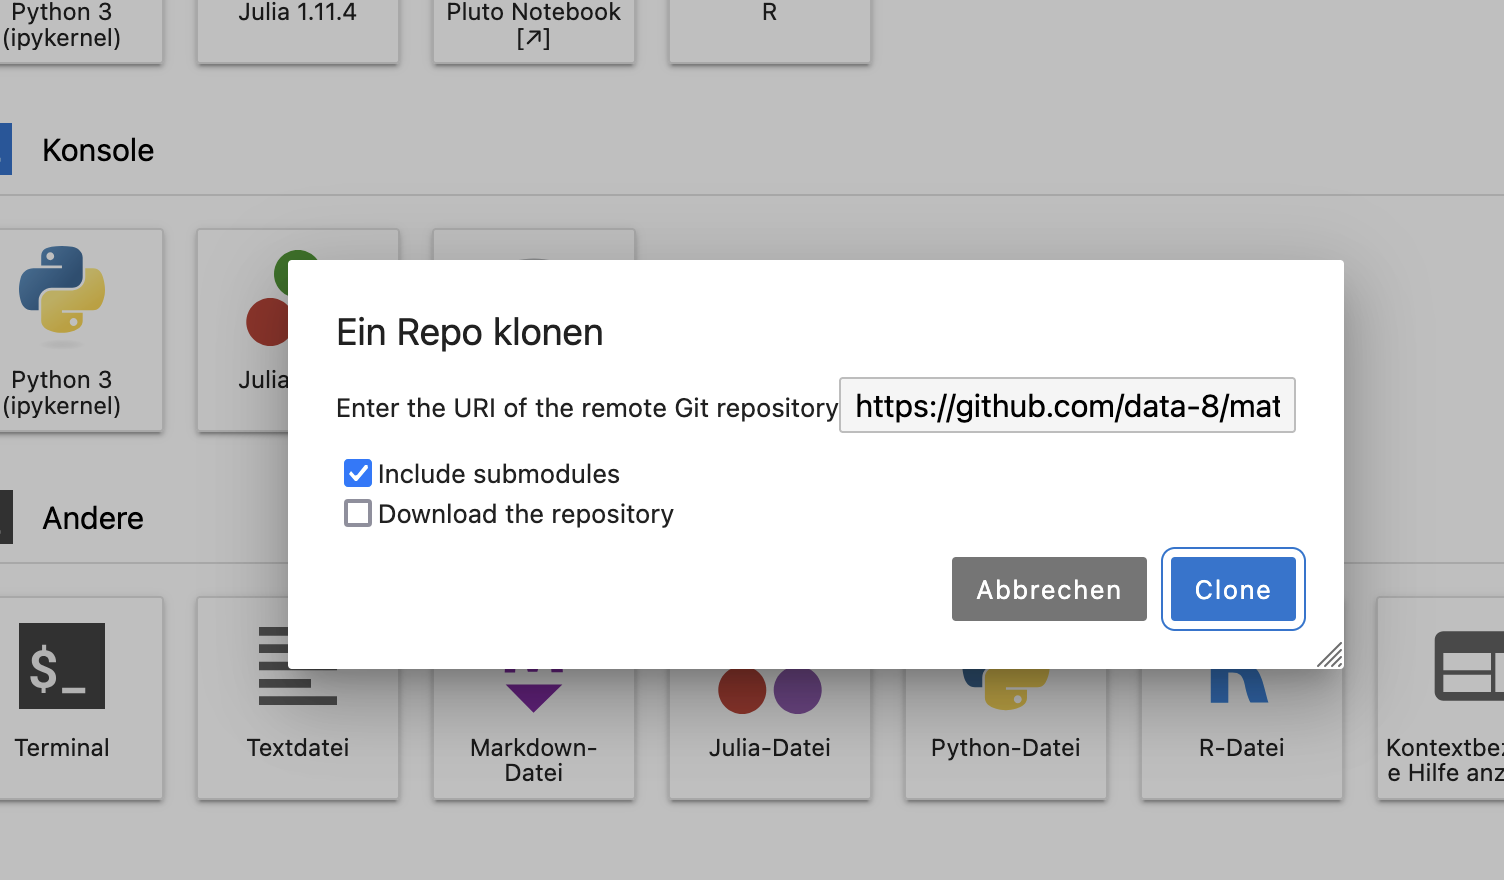Cancel with the Abbrechen button
The height and width of the screenshot is (880, 1504).
click(1049, 589)
